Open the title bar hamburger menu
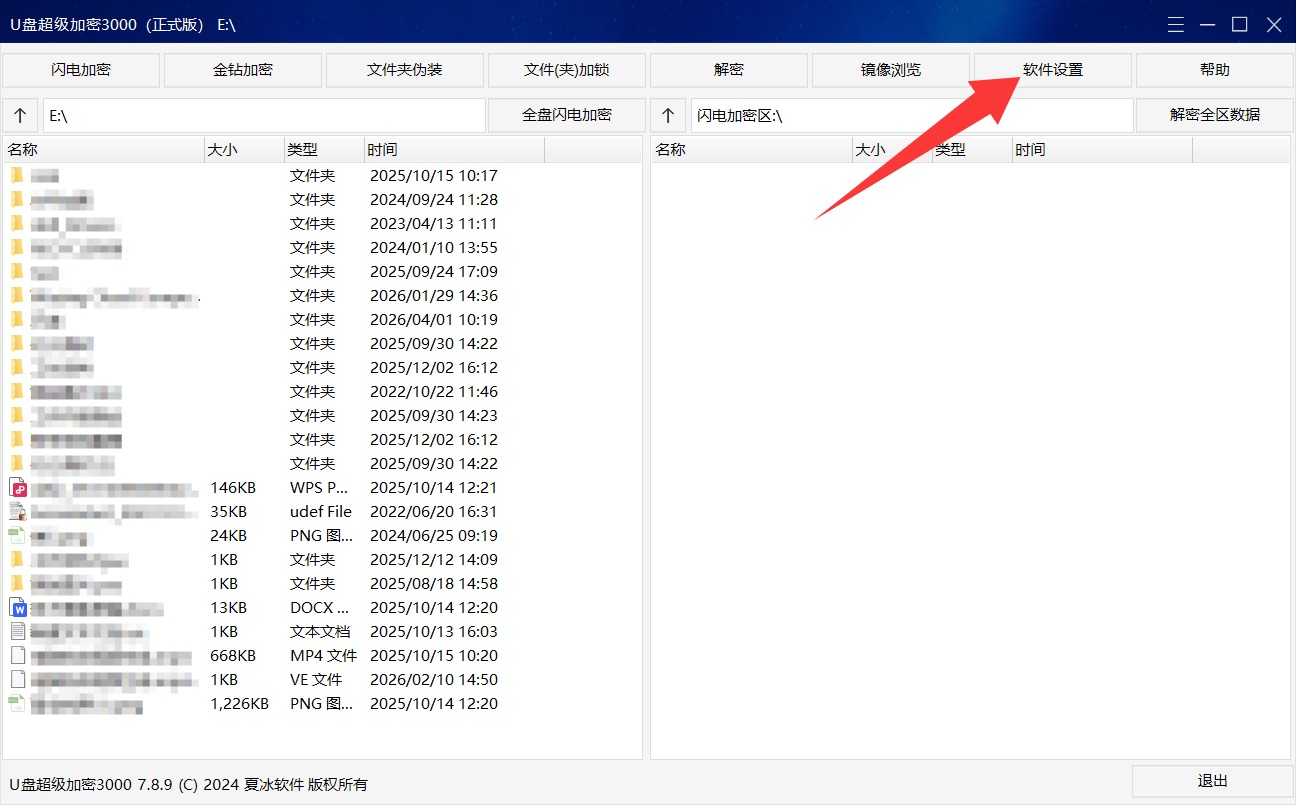The image size is (1296, 805). pos(1176,25)
